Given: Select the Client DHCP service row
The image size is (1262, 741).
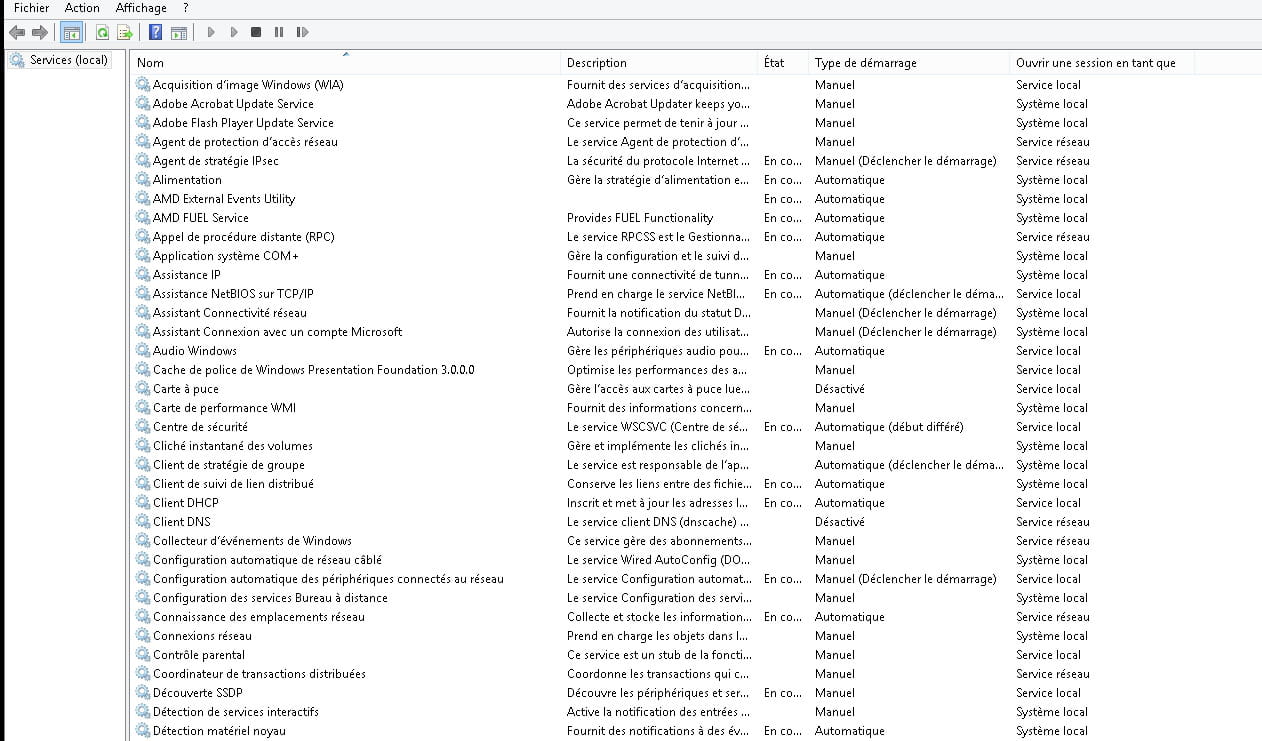Looking at the screenshot, I should [185, 503].
